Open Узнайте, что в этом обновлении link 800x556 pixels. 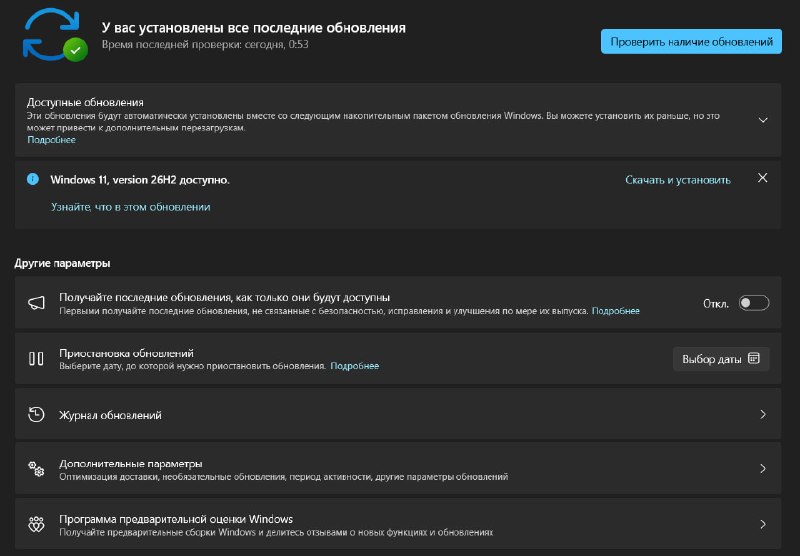(131, 207)
